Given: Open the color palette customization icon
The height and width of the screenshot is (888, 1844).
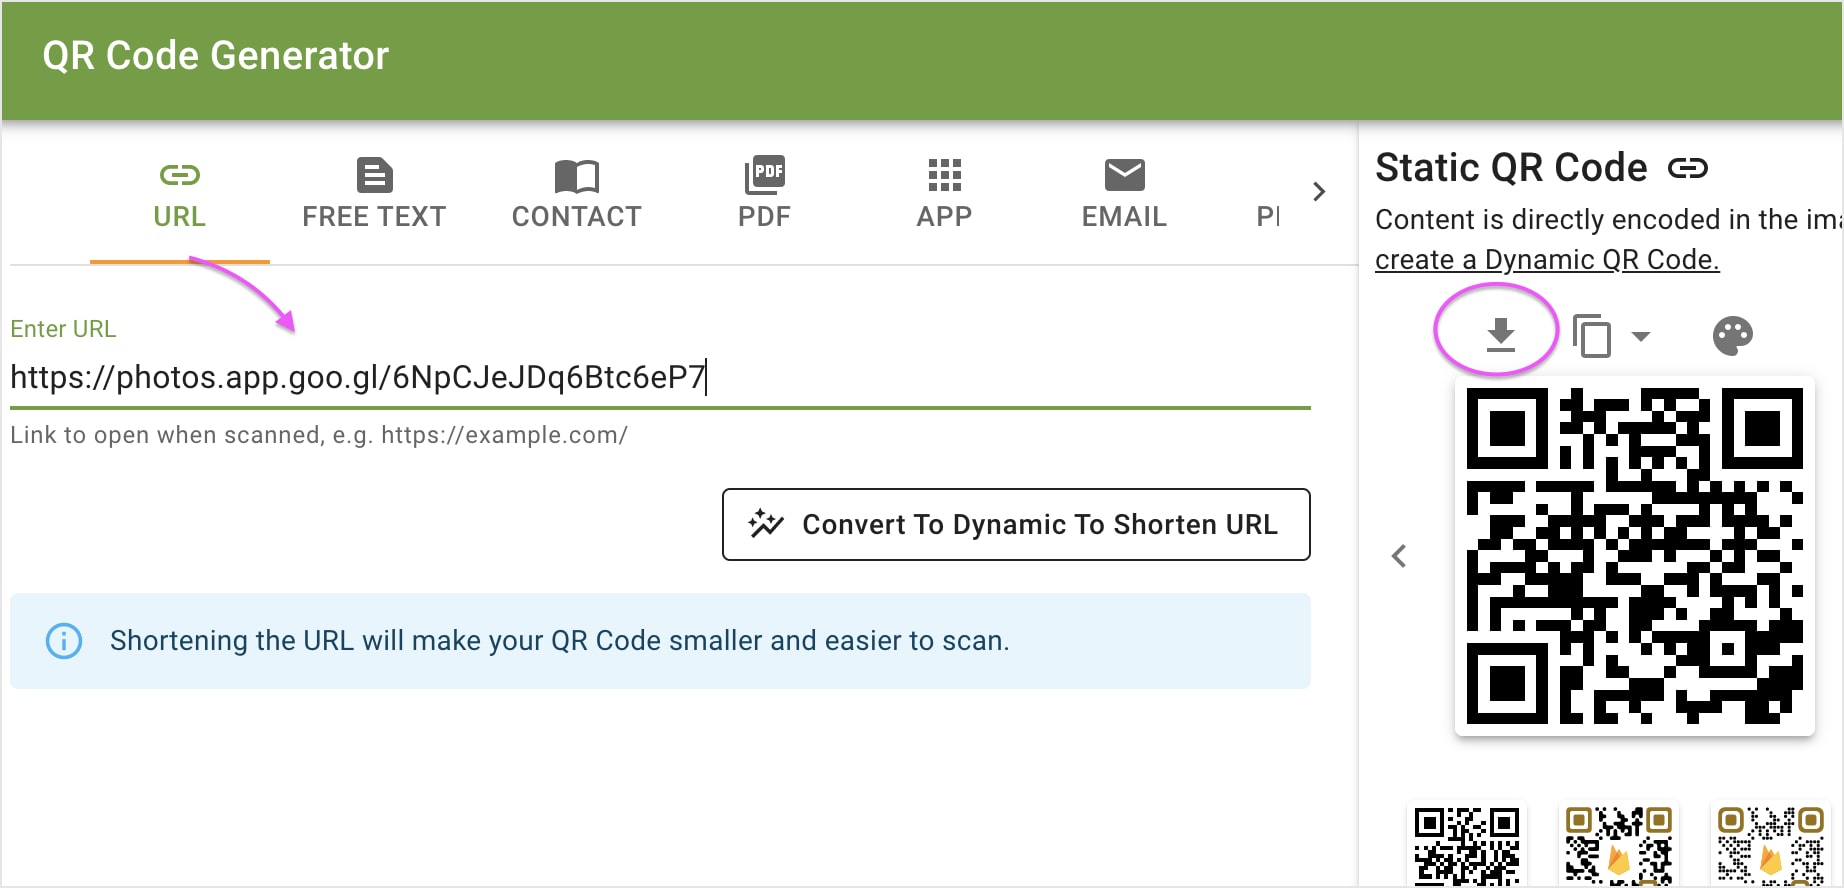Looking at the screenshot, I should [x=1732, y=336].
